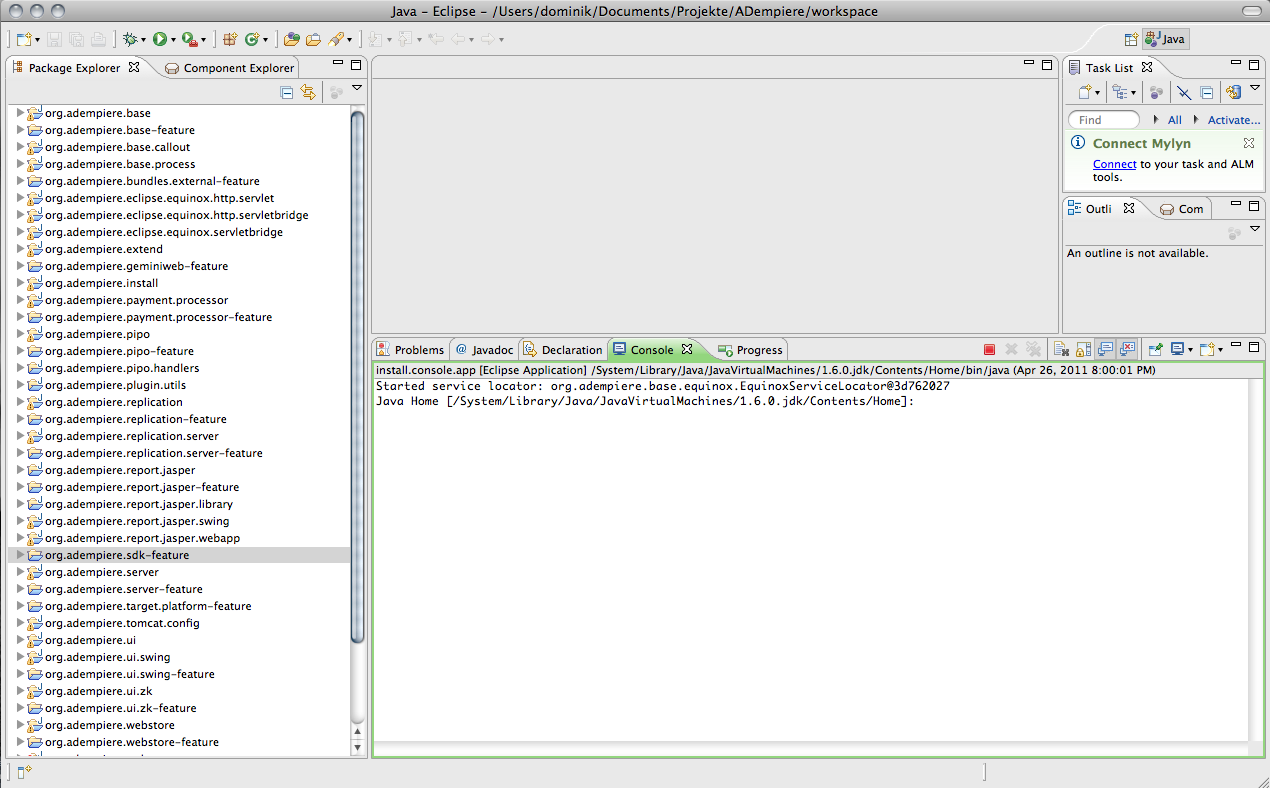
Task: Click the red Terminate button in Console
Action: (989, 349)
